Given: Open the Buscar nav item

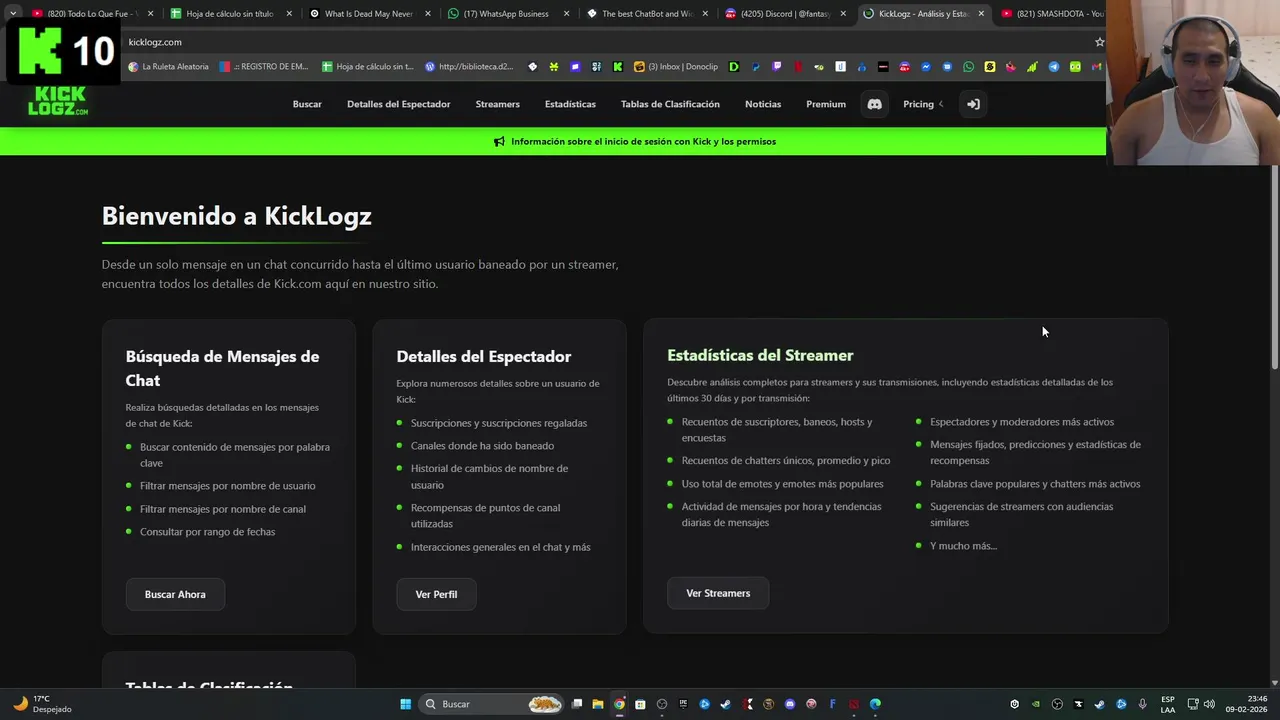Looking at the screenshot, I should pos(307,104).
